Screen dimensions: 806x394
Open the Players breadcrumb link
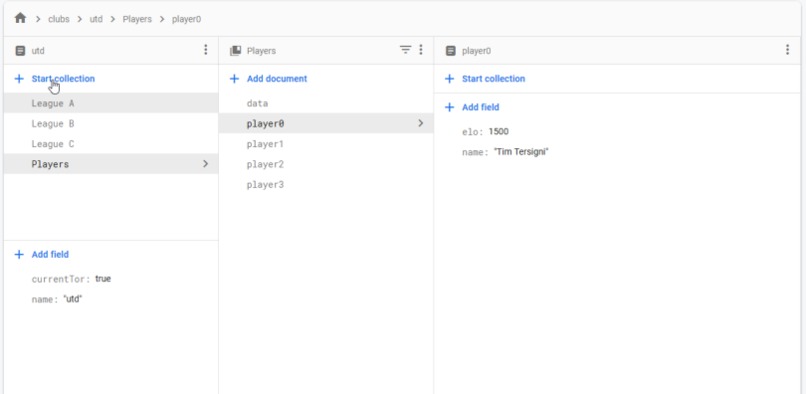click(137, 19)
